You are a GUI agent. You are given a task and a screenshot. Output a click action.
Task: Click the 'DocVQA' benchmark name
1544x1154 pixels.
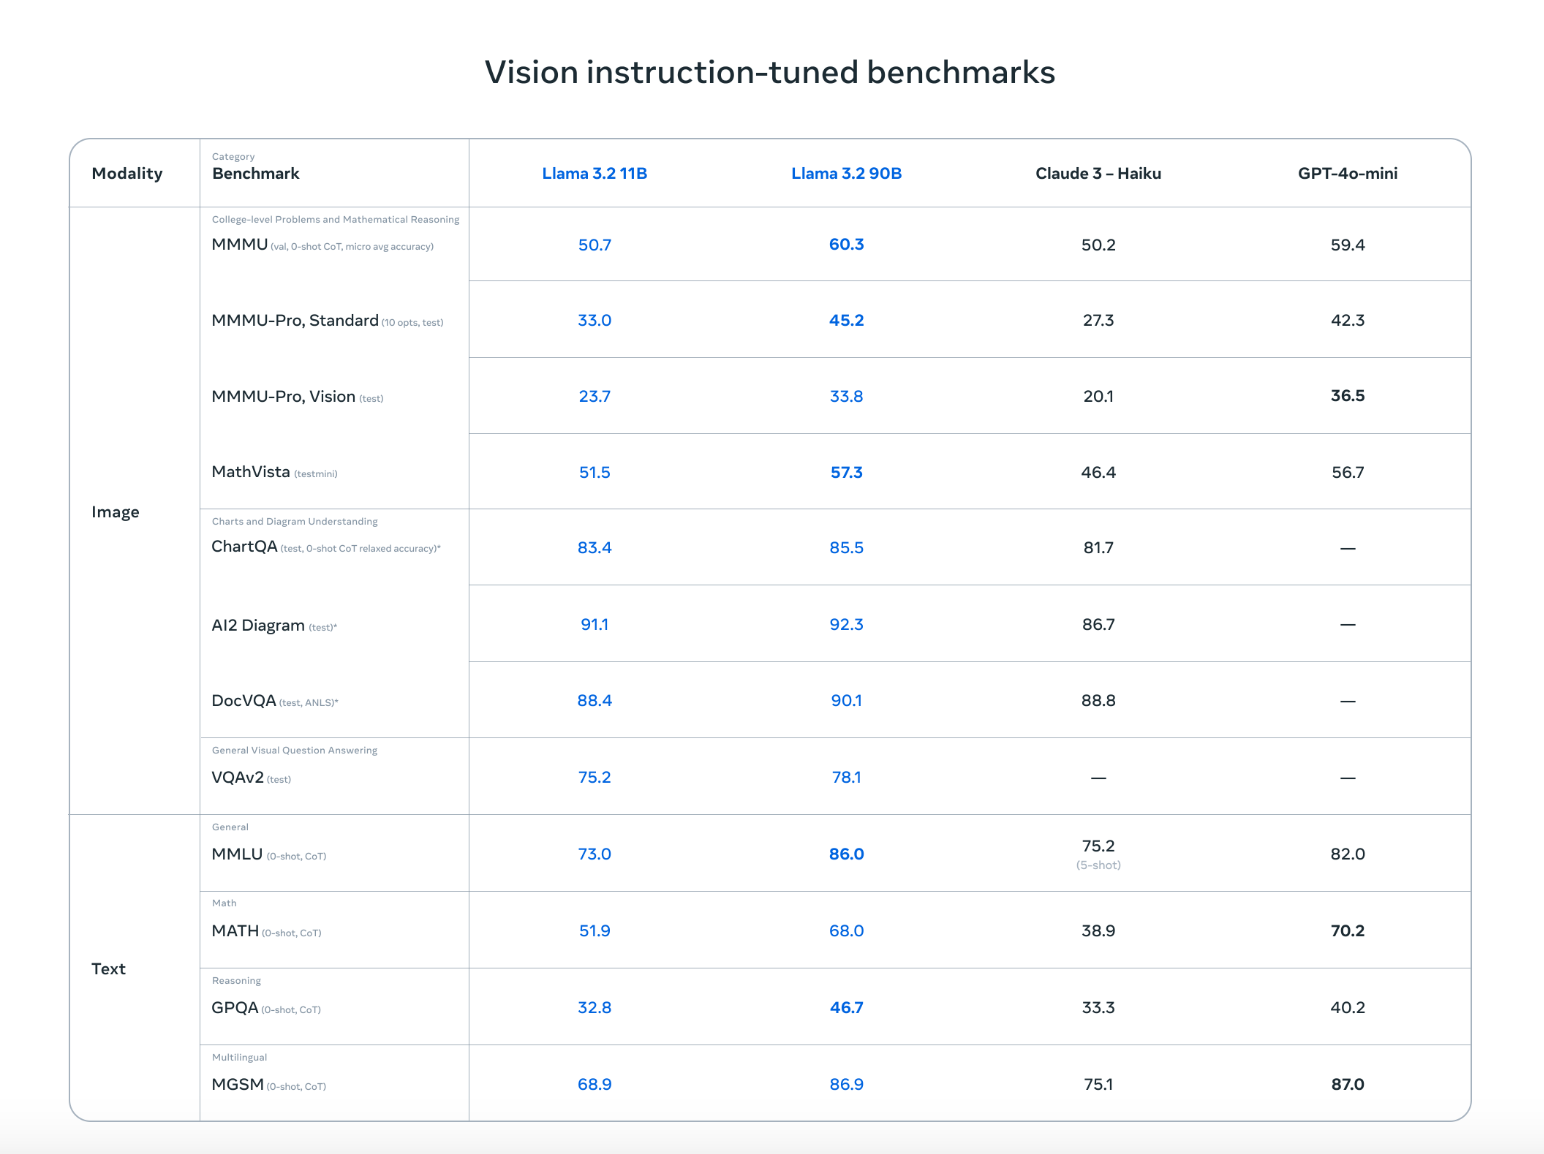click(x=244, y=700)
